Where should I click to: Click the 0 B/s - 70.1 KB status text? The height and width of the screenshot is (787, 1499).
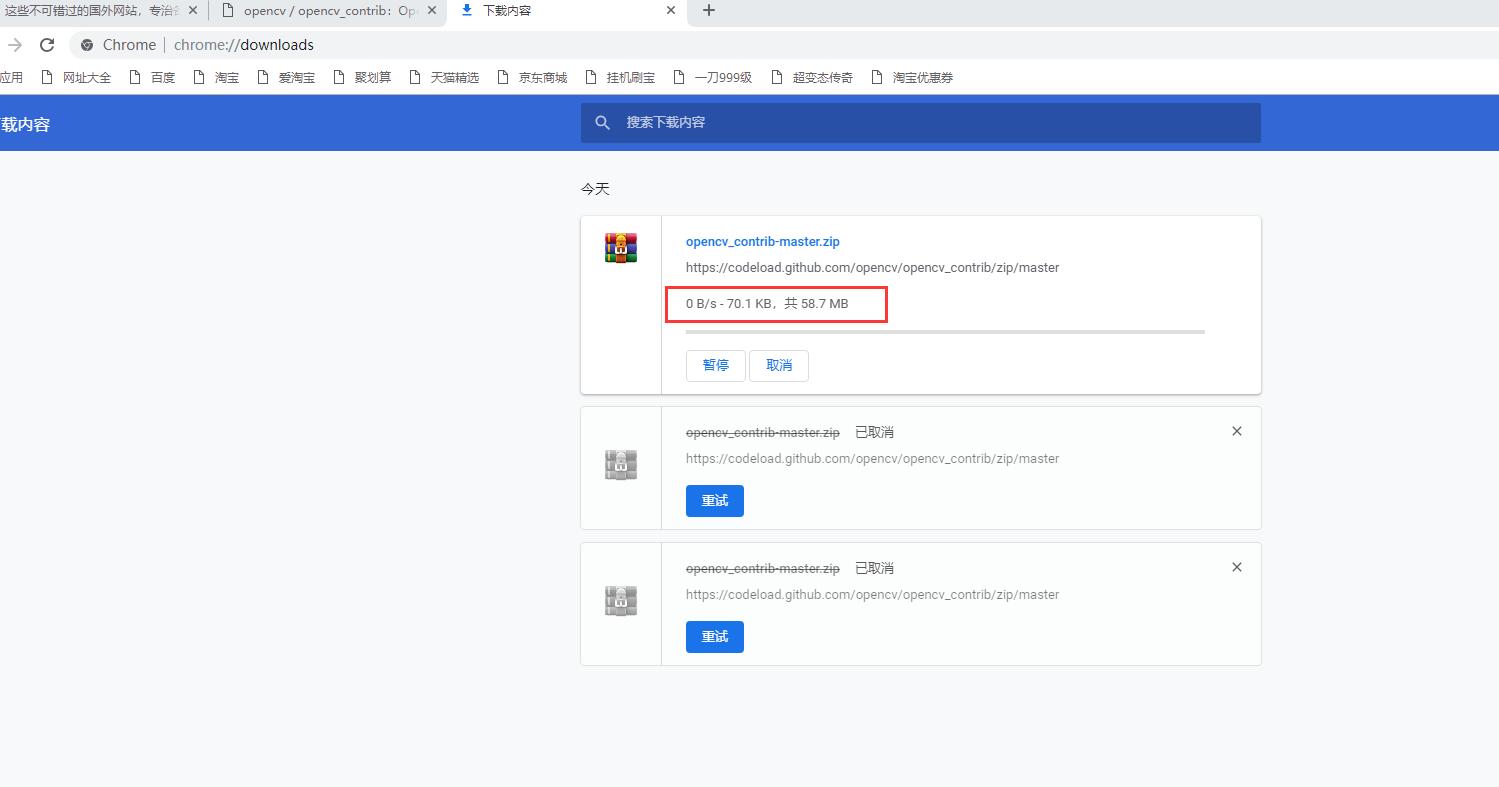(767, 303)
